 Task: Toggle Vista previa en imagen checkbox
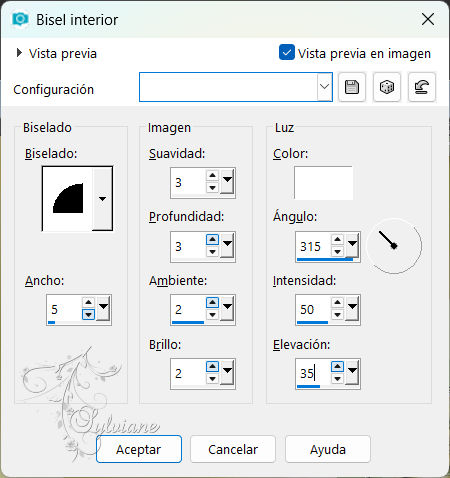(287, 52)
